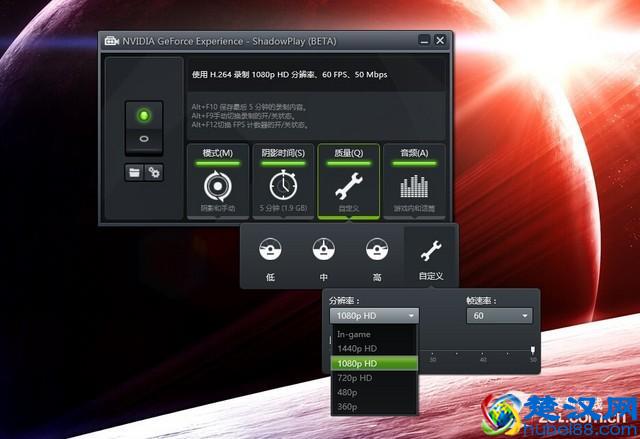Toggle the ShadowPlay main power switch
The height and width of the screenshot is (439, 640).
point(143,128)
